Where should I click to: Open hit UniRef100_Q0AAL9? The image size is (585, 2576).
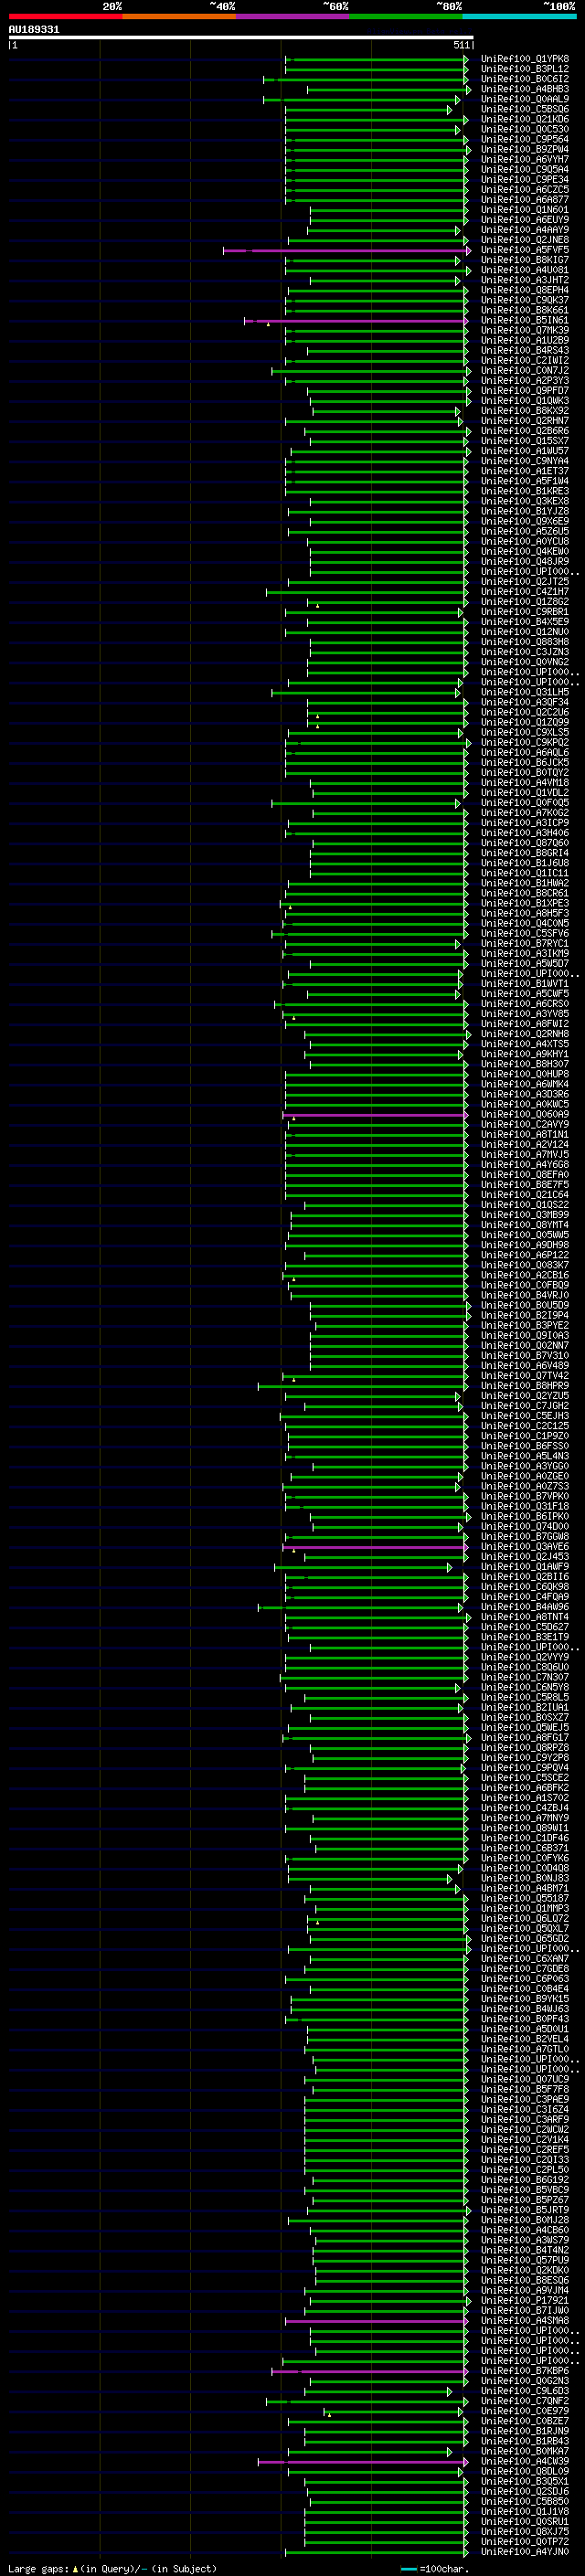coord(525,99)
